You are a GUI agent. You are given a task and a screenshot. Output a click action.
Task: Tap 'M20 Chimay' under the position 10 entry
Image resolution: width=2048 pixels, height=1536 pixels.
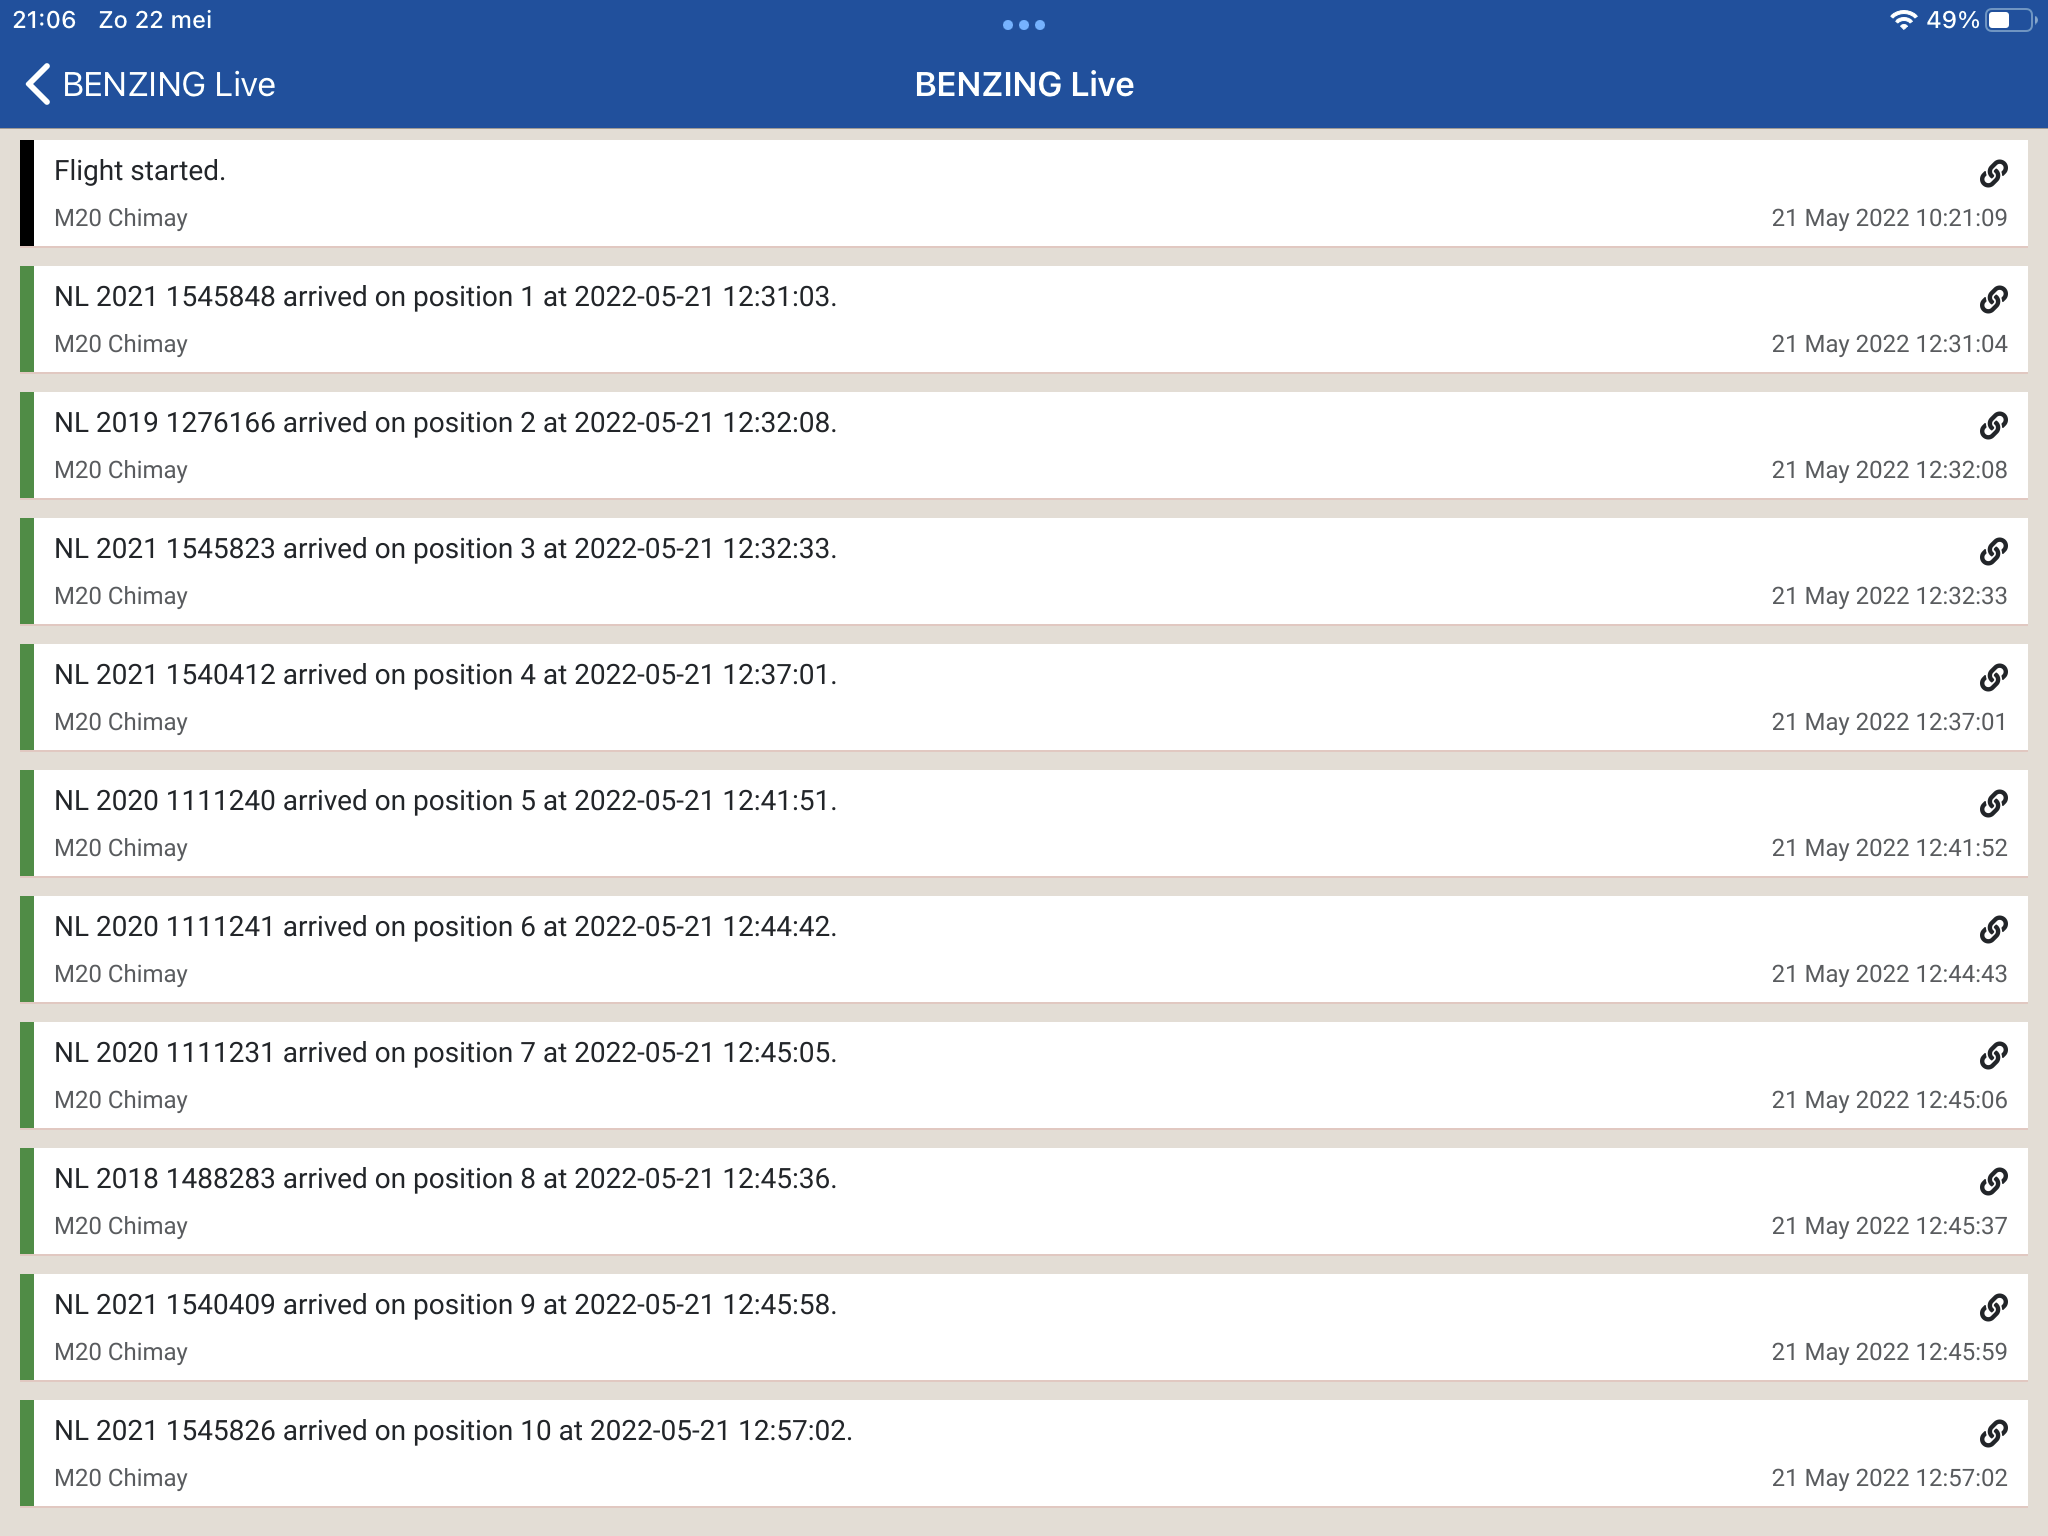pyautogui.click(x=121, y=1478)
